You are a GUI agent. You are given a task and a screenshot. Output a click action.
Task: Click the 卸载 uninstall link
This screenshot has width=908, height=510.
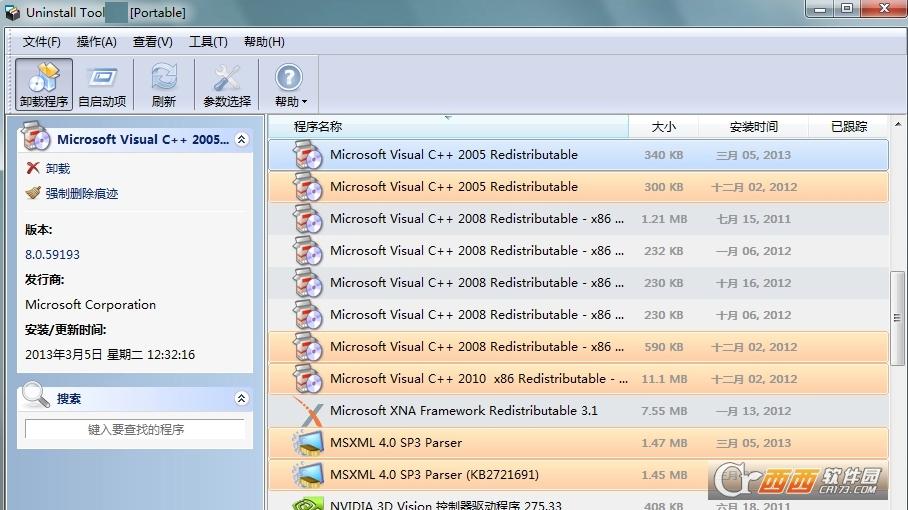pos(58,168)
